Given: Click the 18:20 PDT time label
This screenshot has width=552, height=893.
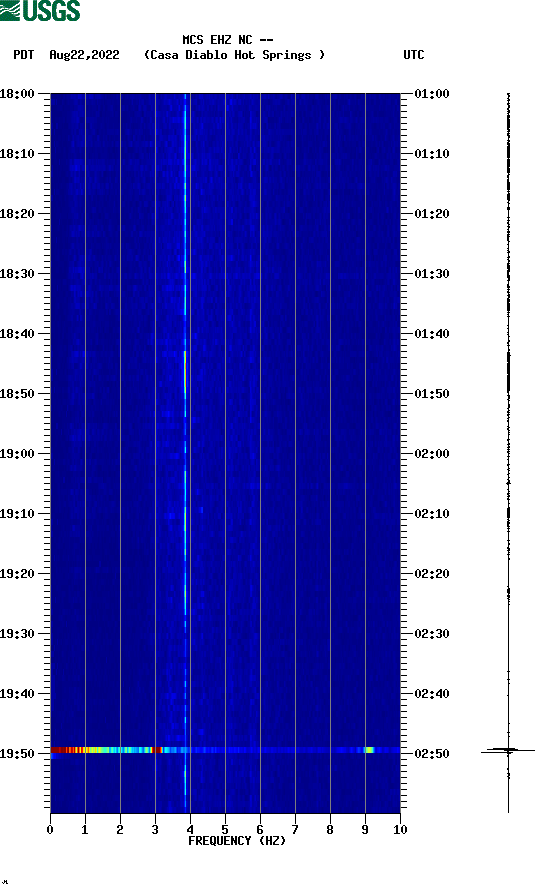Looking at the screenshot, I should click(17, 214).
